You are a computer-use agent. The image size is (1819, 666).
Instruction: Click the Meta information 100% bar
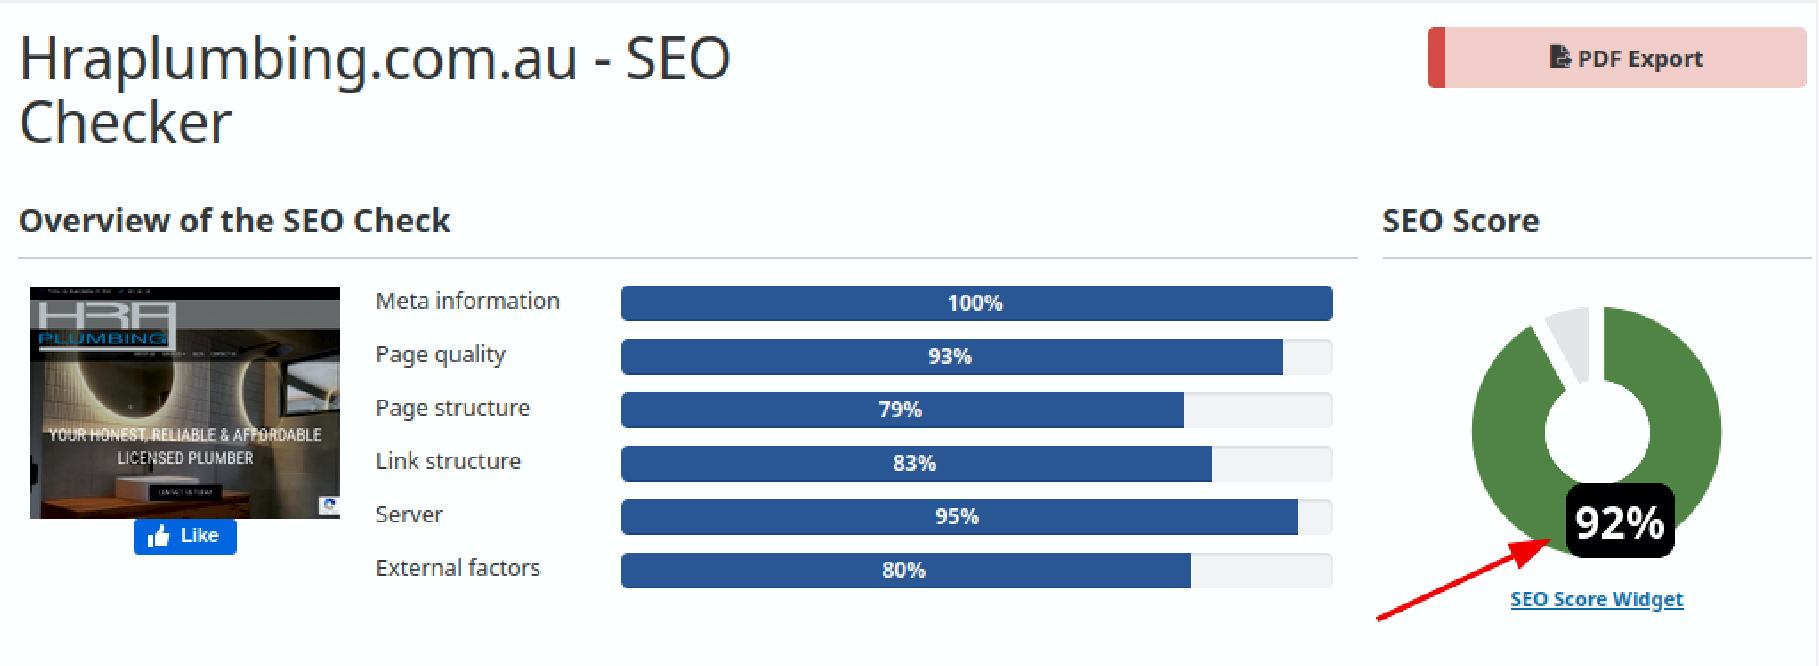tap(976, 303)
